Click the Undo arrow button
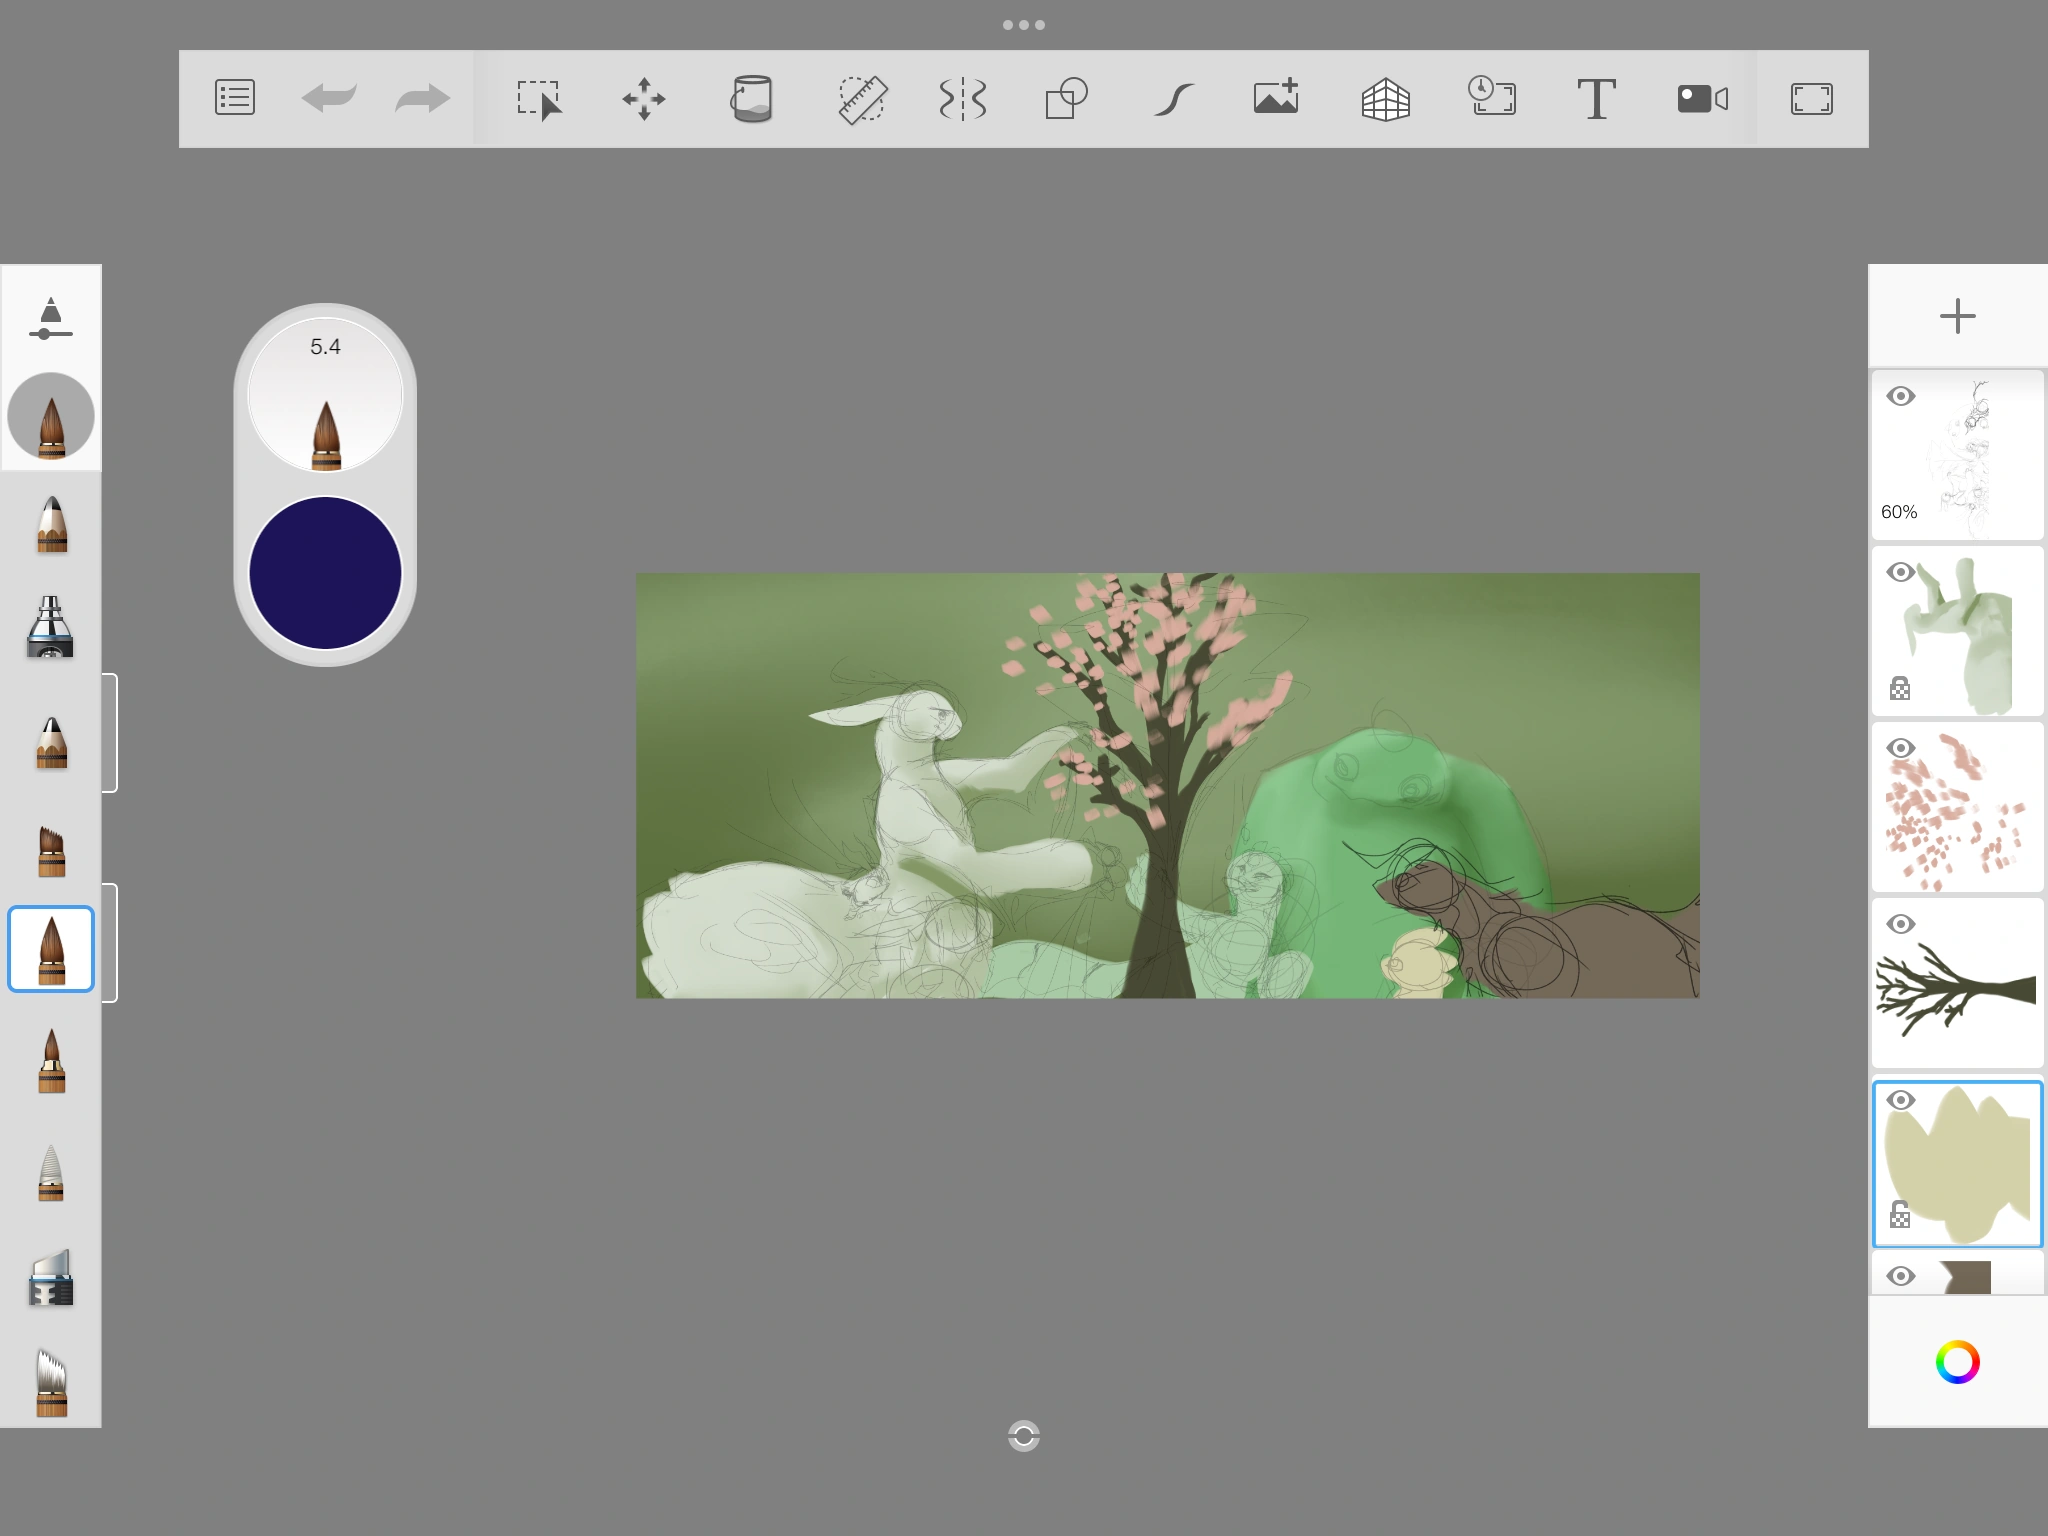 click(x=328, y=98)
